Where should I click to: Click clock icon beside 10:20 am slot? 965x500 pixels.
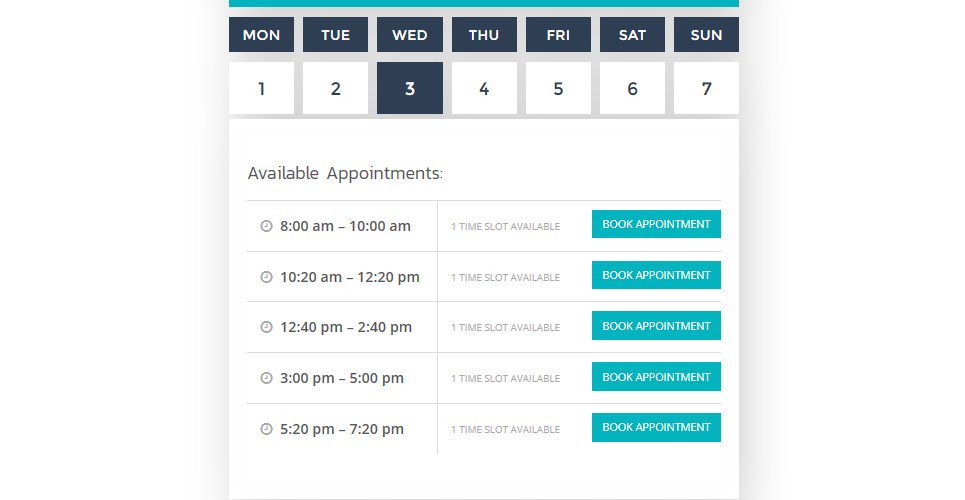tap(266, 277)
